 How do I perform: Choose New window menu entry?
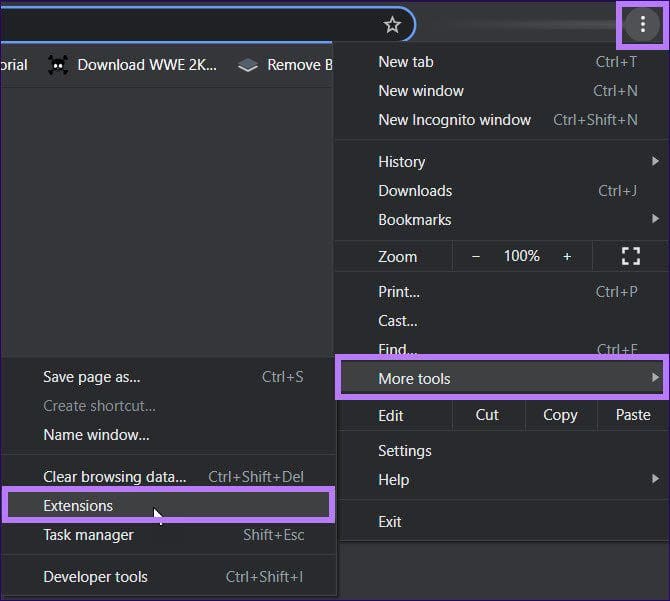coord(502,91)
